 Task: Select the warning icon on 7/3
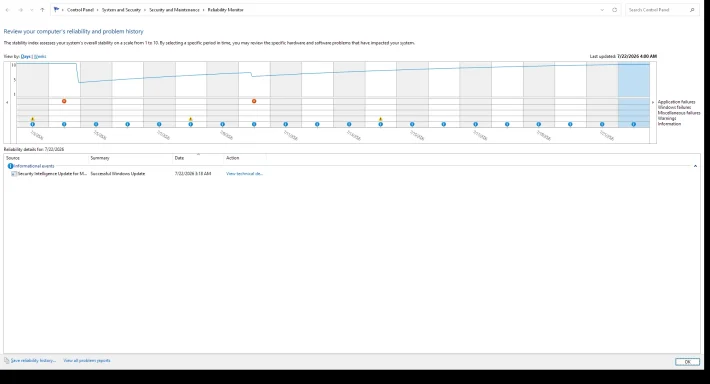point(33,119)
